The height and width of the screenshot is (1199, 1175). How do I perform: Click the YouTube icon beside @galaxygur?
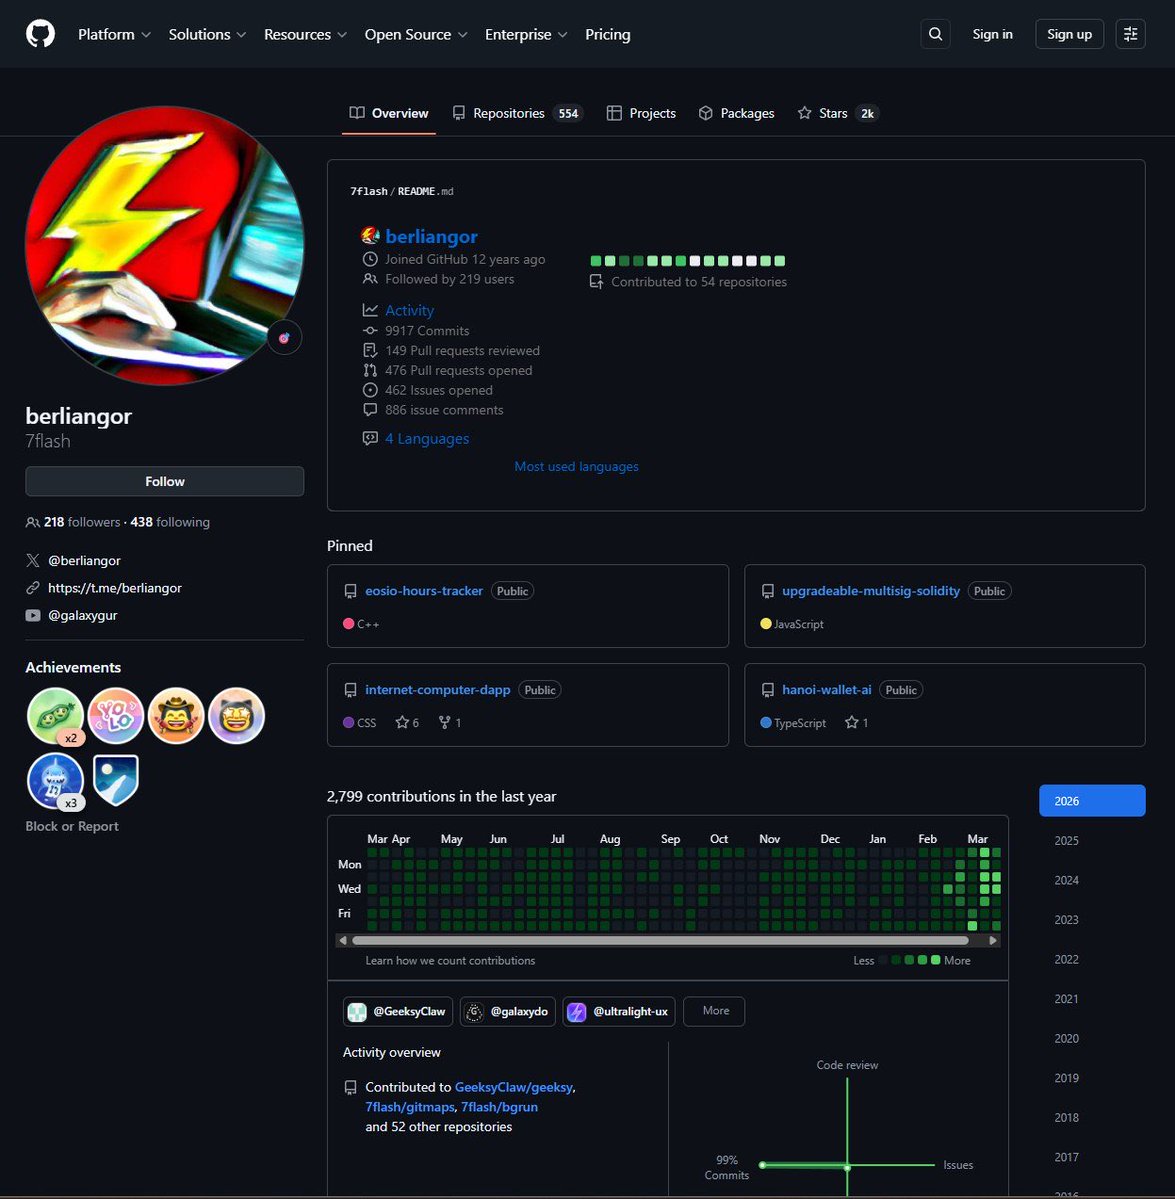point(33,616)
